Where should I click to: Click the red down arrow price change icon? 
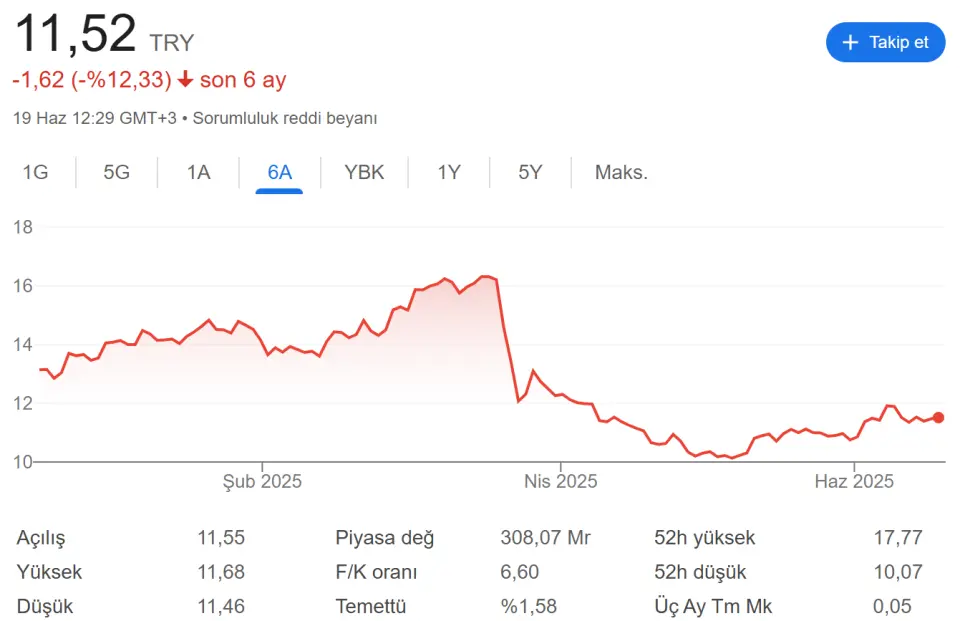click(185, 80)
